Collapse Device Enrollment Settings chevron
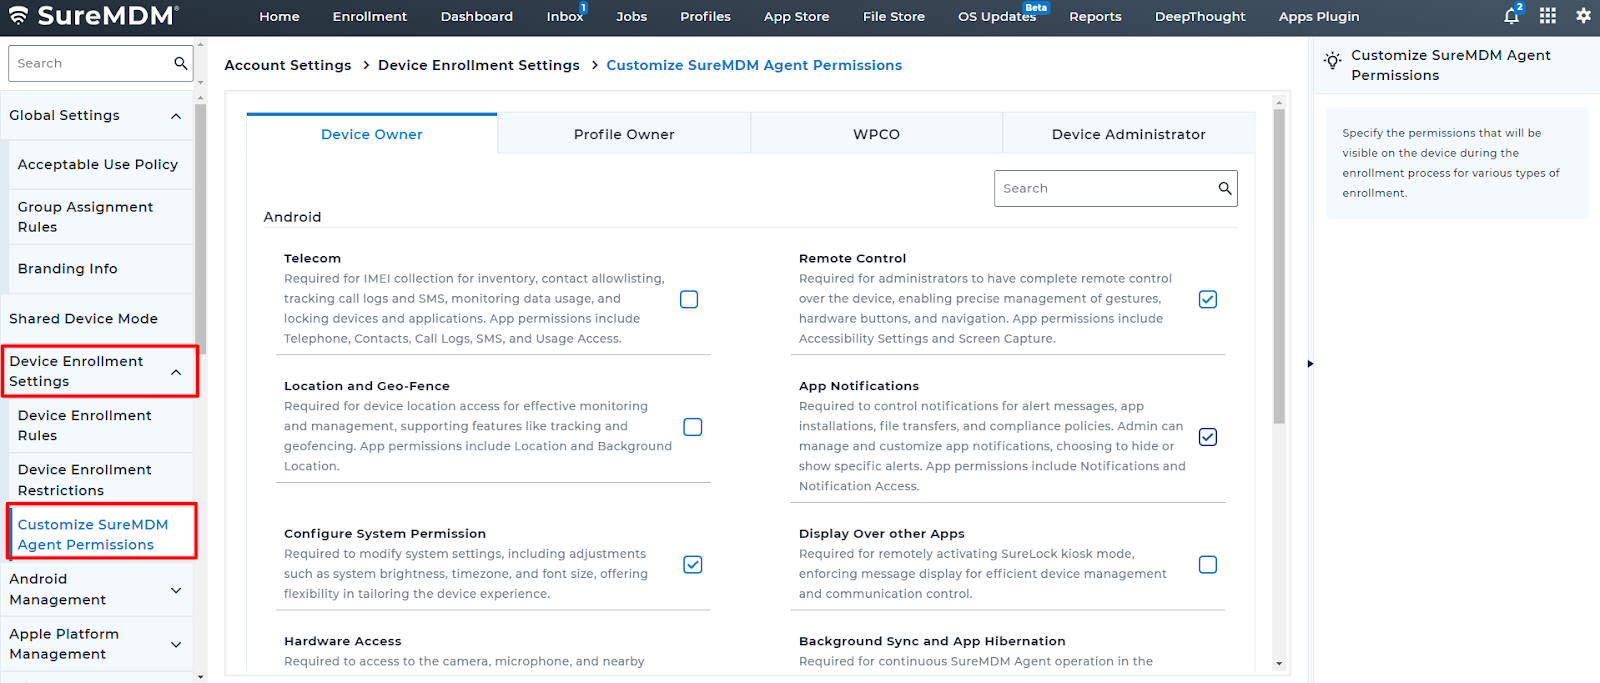 176,372
